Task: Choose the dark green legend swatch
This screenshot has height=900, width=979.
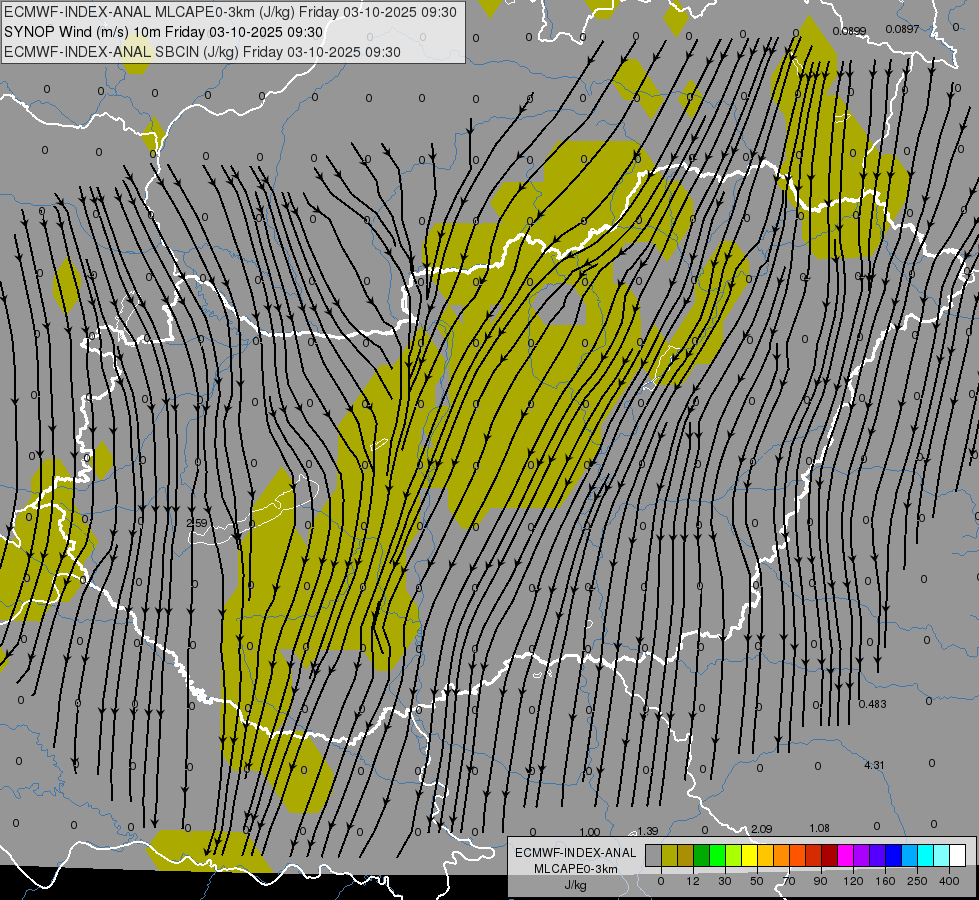Action: pyautogui.click(x=701, y=855)
